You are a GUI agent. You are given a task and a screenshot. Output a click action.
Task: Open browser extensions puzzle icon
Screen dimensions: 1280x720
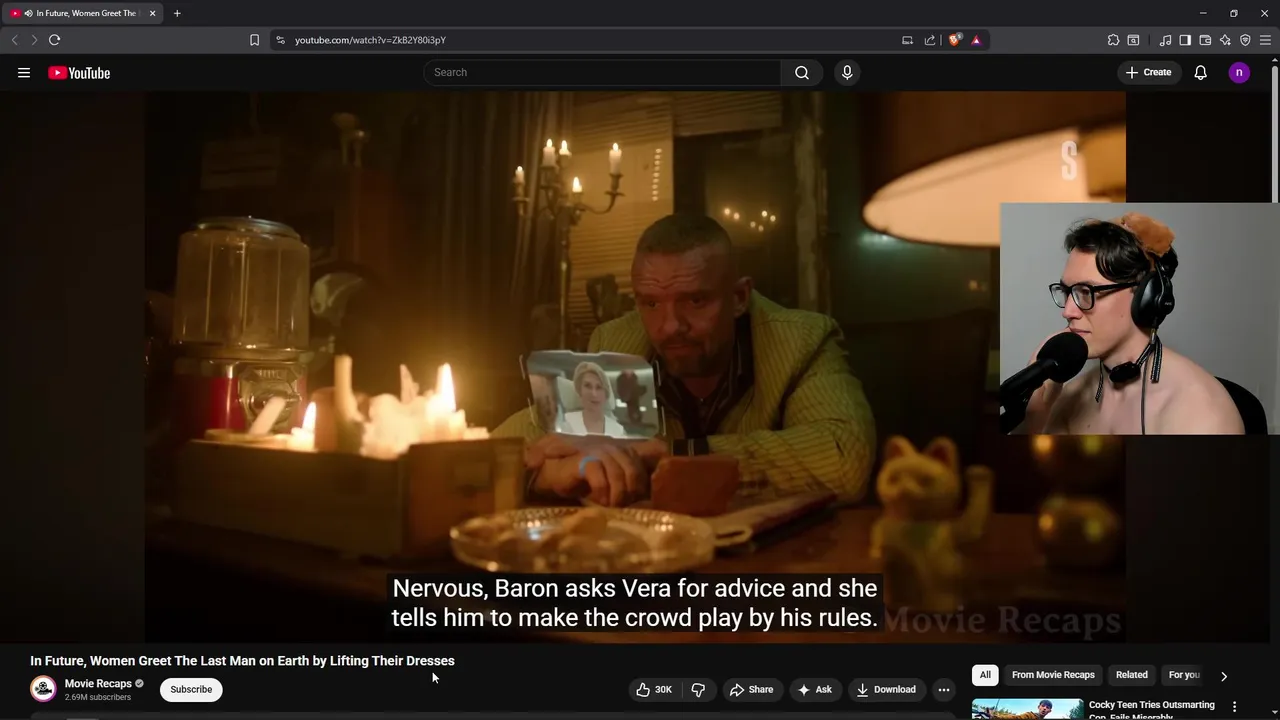(x=1113, y=40)
